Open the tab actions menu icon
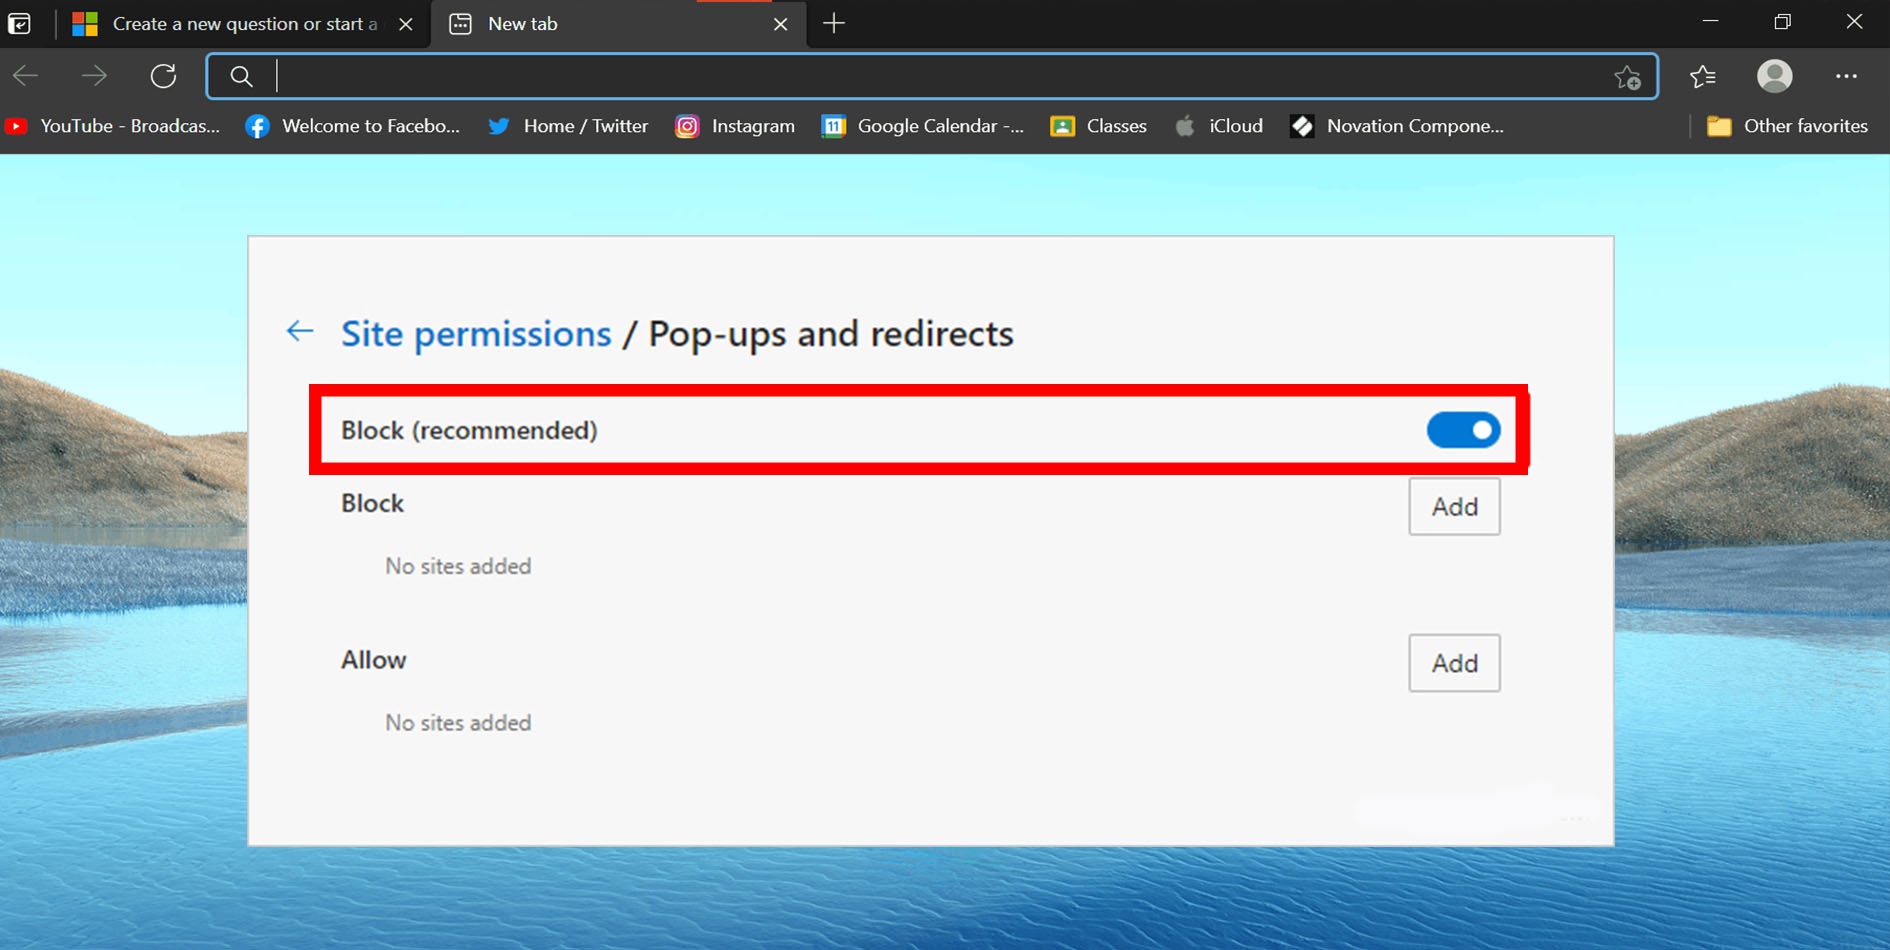Viewport: 1890px width, 950px height. pos(20,23)
